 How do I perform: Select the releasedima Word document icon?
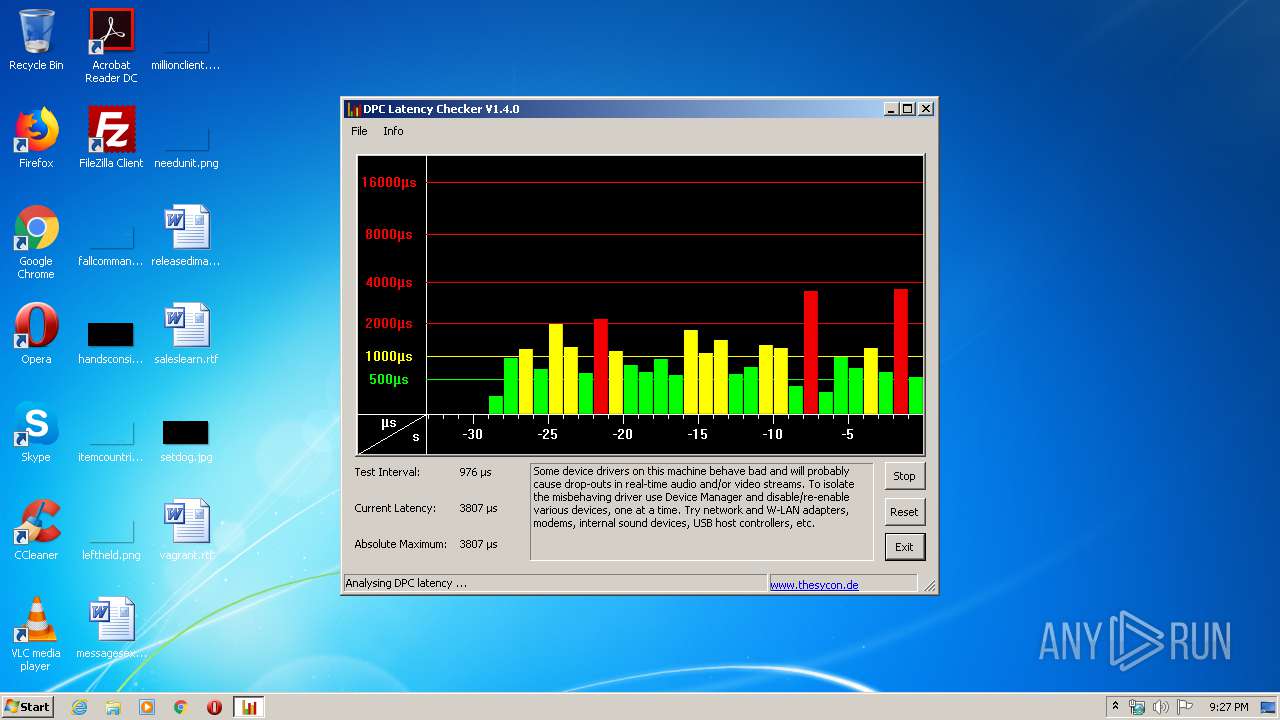click(x=186, y=236)
